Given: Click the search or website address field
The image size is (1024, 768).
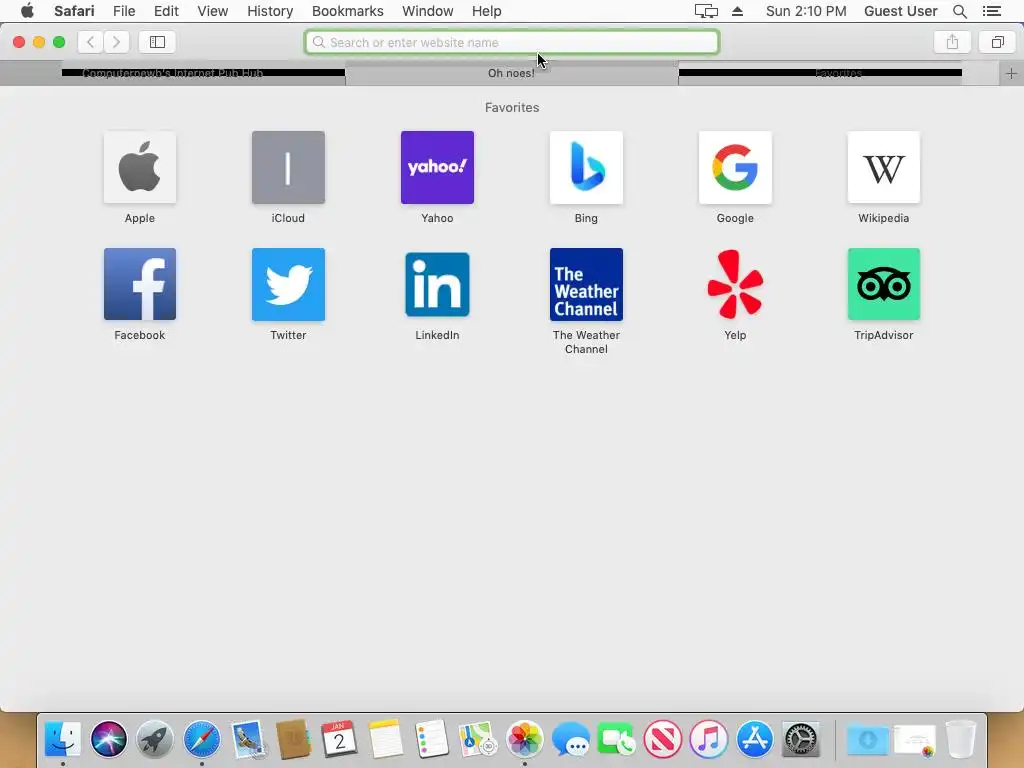Looking at the screenshot, I should 512,42.
